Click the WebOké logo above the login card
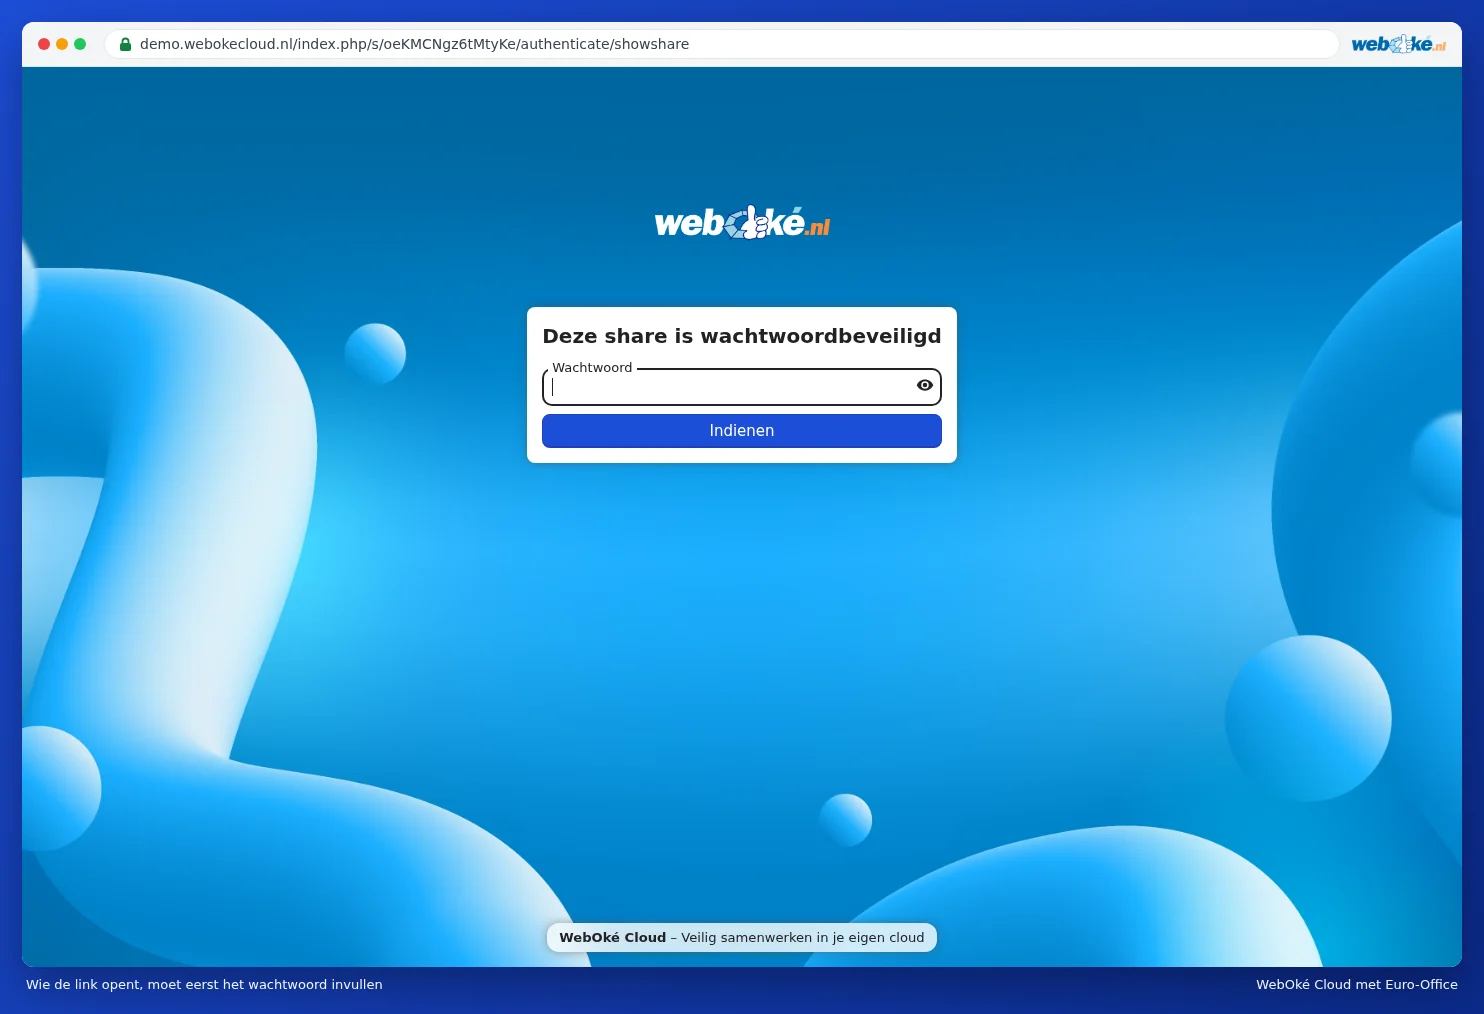The width and height of the screenshot is (1484, 1014). [x=742, y=222]
